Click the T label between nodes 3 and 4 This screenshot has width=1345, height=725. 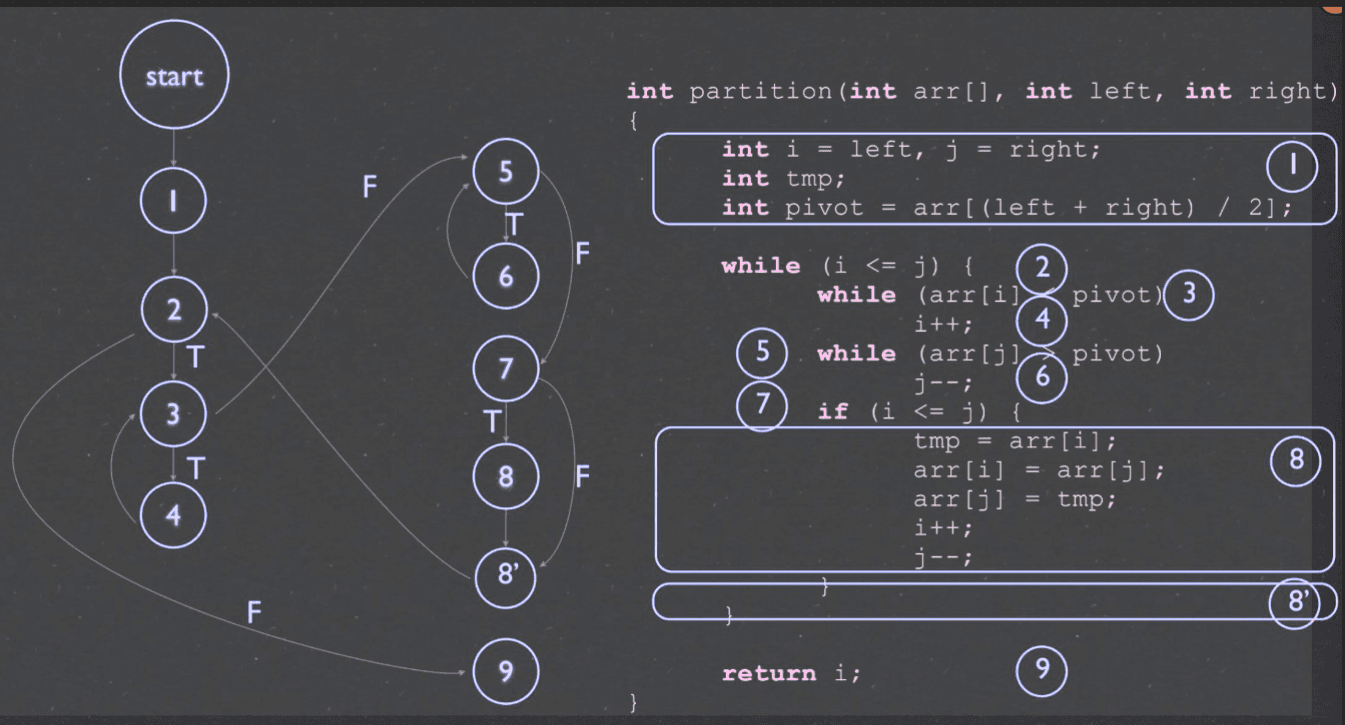coord(196,467)
